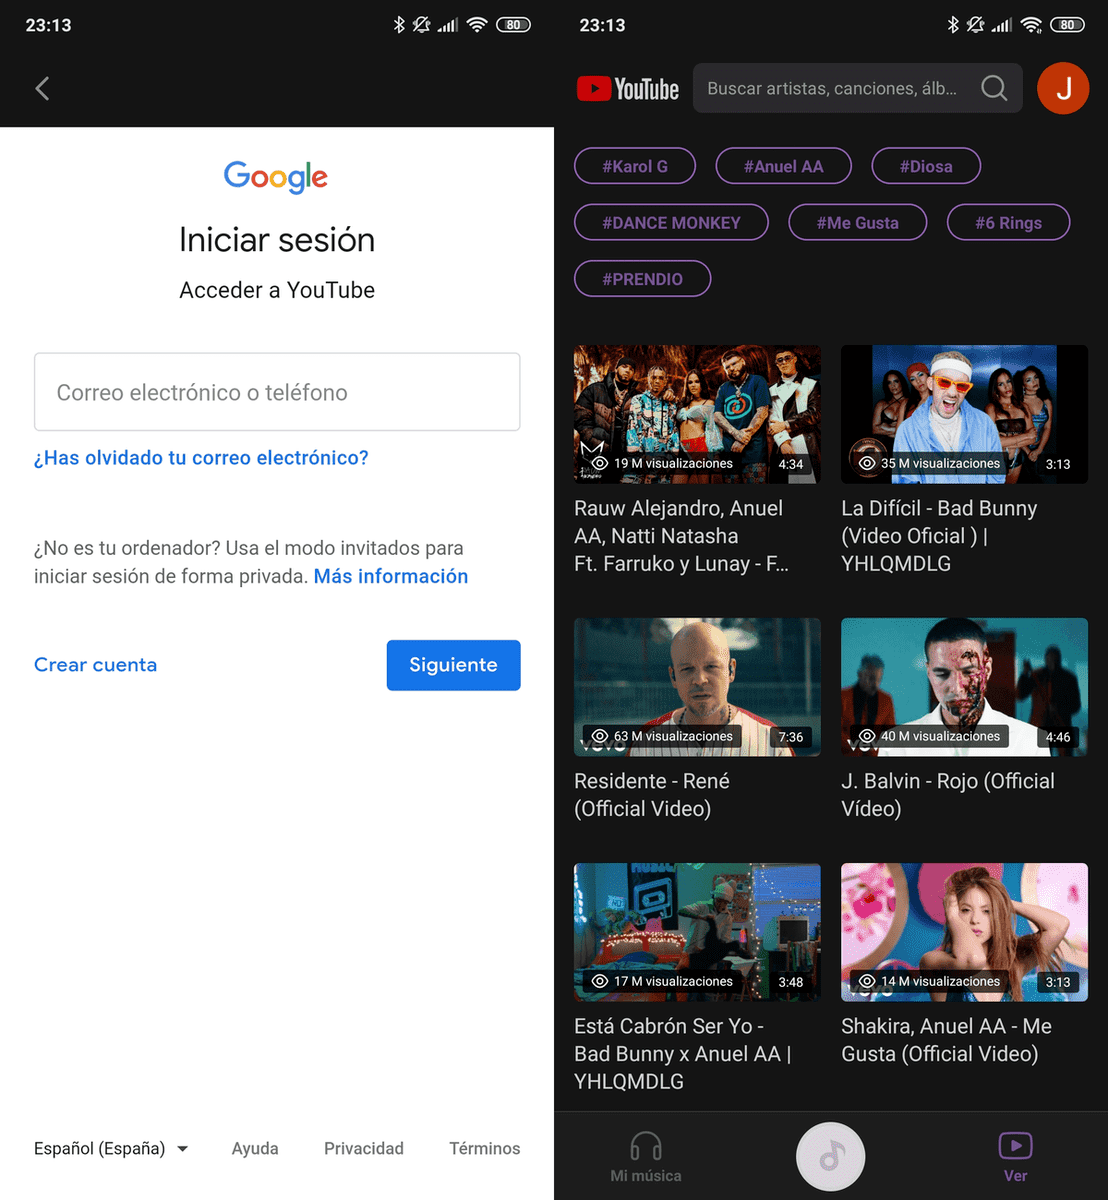Click the 7:36 duration label
This screenshot has width=1108, height=1200.
coord(791,737)
